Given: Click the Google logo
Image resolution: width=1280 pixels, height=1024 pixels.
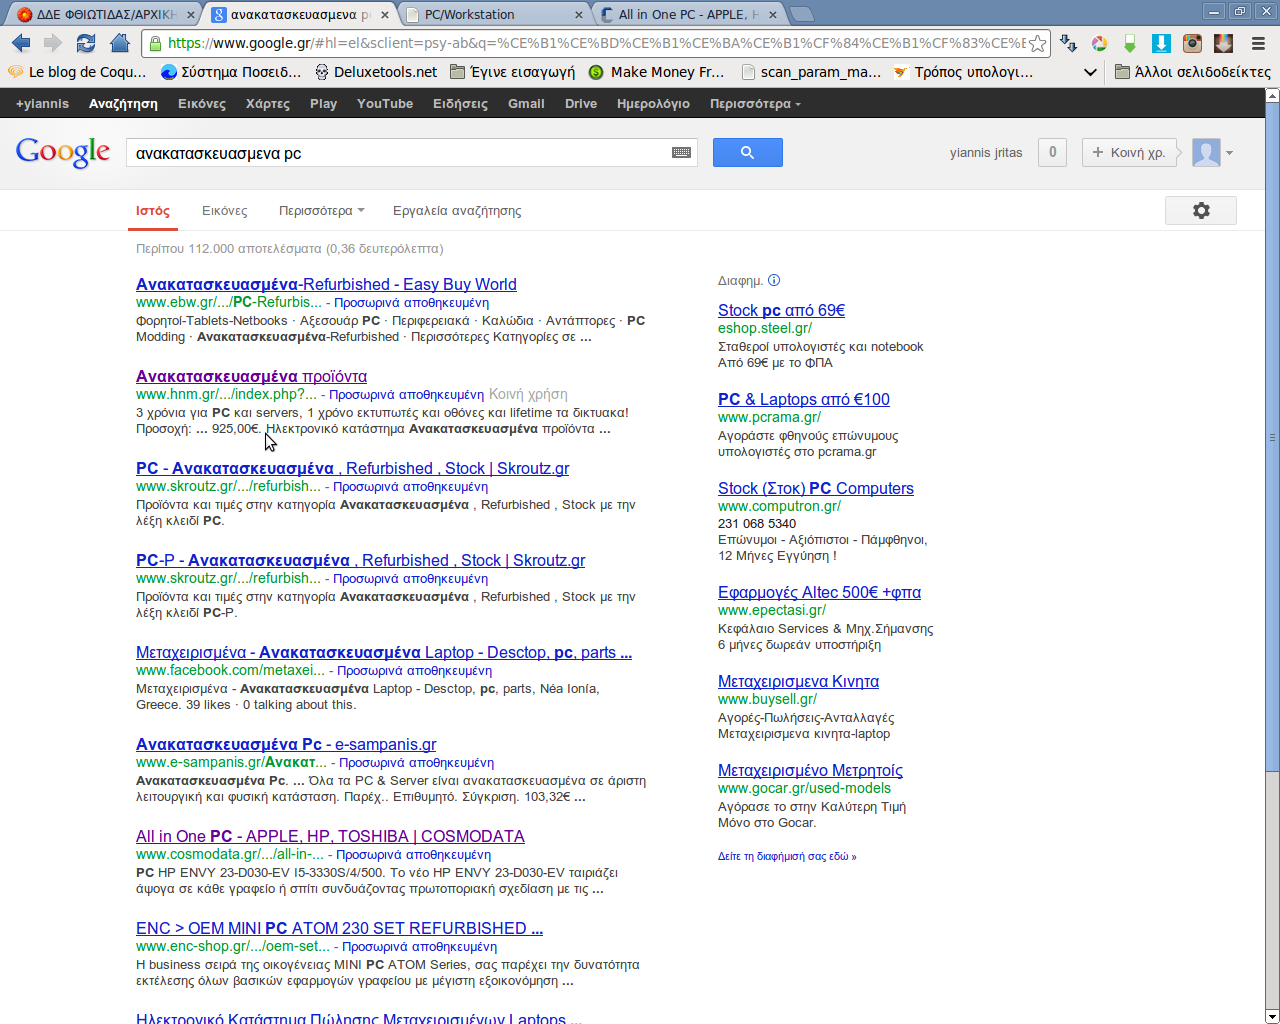Looking at the screenshot, I should point(63,152).
